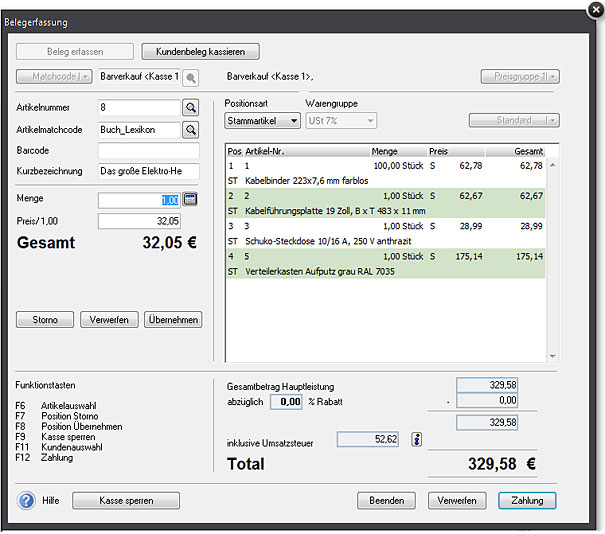The width and height of the screenshot is (605, 534).
Task: Click the Beleg erfassen button
Action: tap(75, 51)
